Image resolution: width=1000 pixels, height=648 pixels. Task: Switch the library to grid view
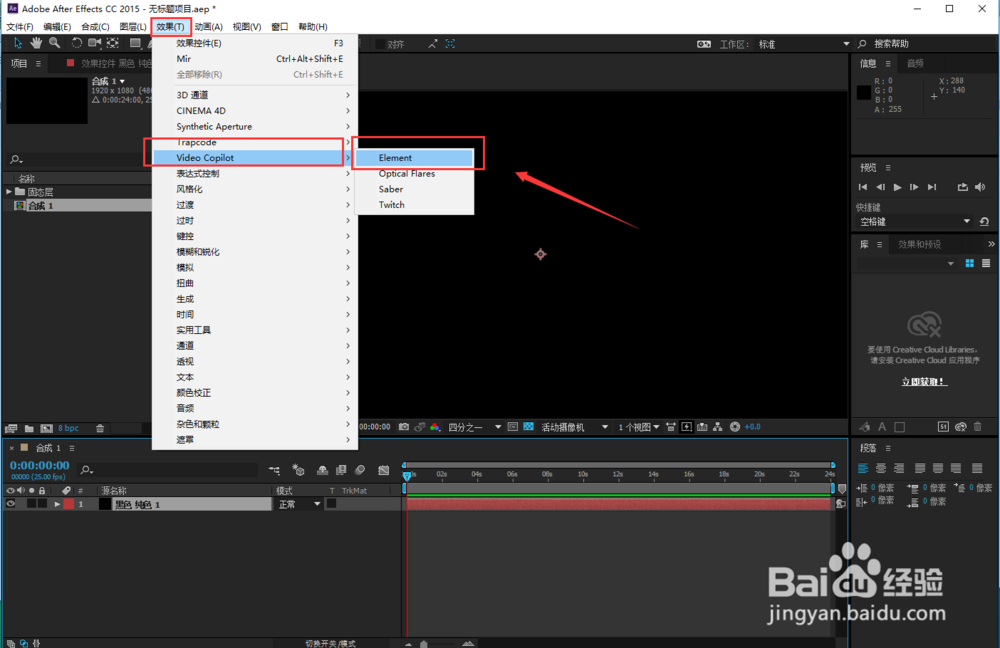[969, 263]
